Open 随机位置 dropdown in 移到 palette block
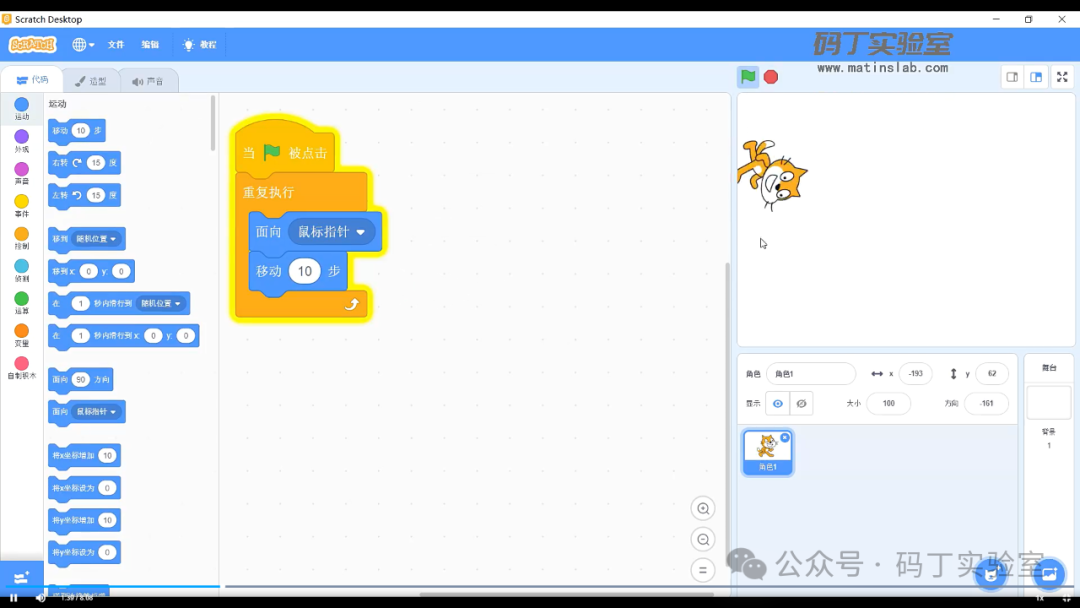The height and width of the screenshot is (608, 1080). (x=96, y=239)
